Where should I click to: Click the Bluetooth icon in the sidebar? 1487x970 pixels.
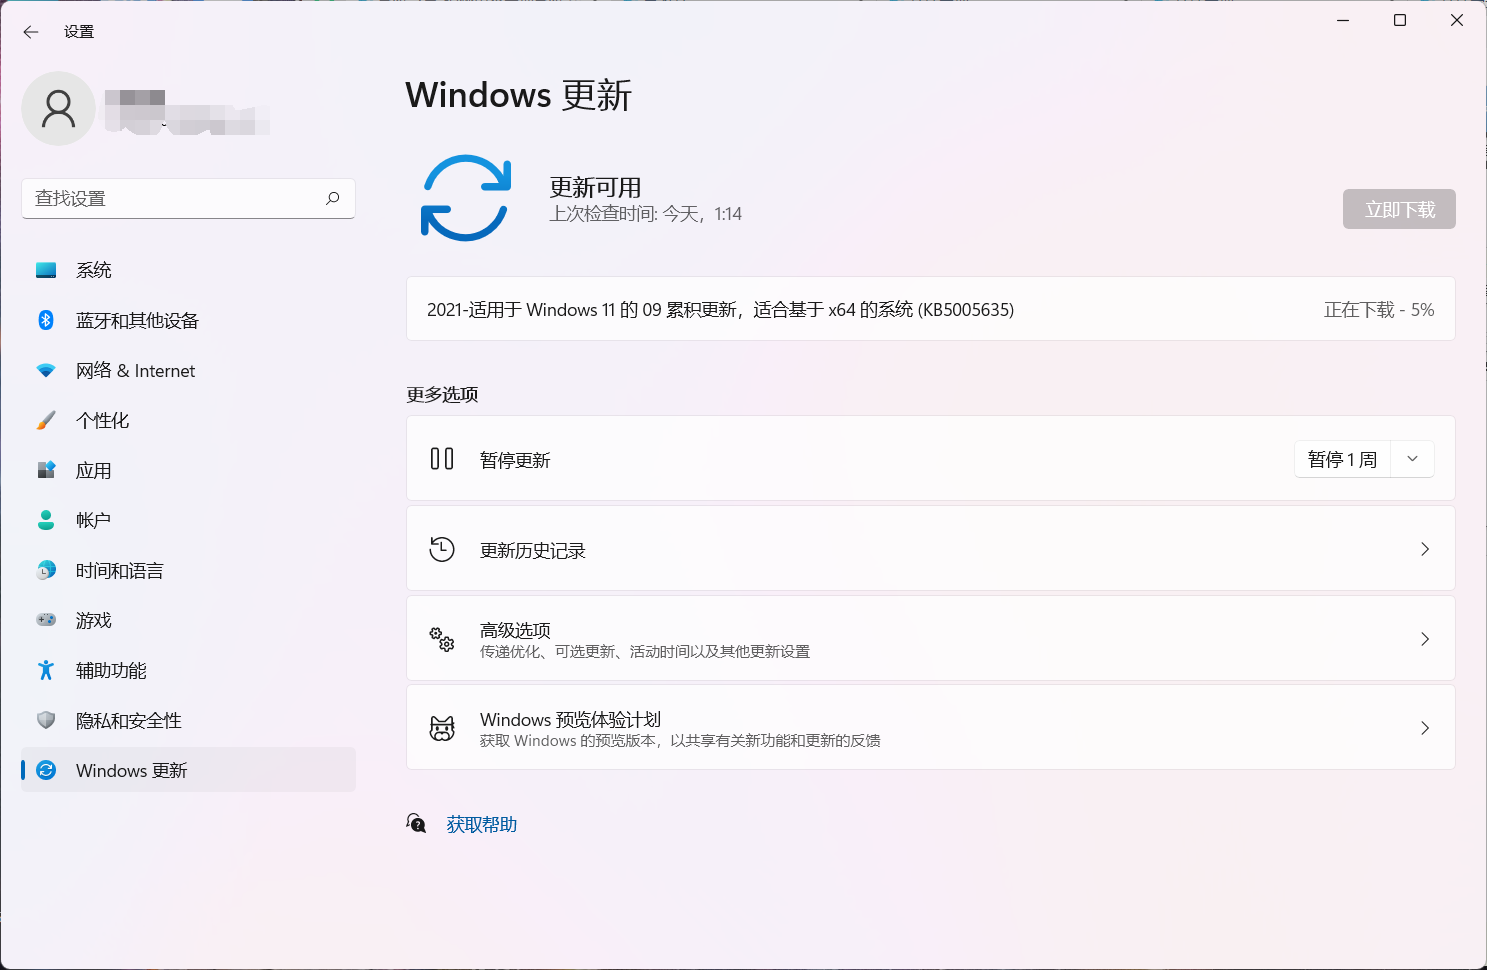[x=46, y=320]
